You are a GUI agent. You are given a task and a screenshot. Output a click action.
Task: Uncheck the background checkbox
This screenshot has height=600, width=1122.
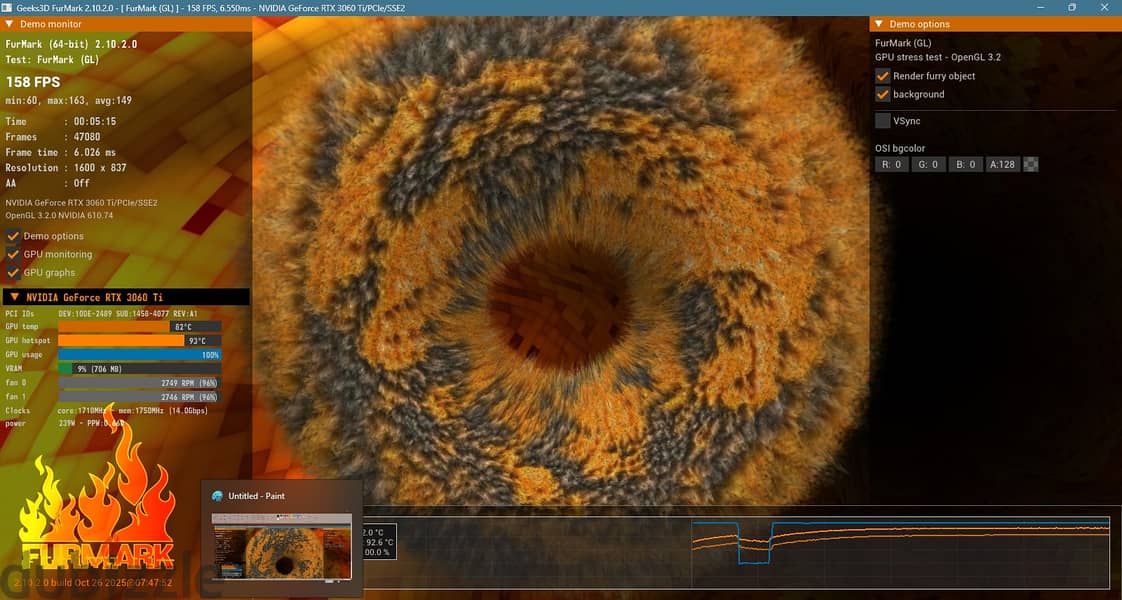point(883,94)
